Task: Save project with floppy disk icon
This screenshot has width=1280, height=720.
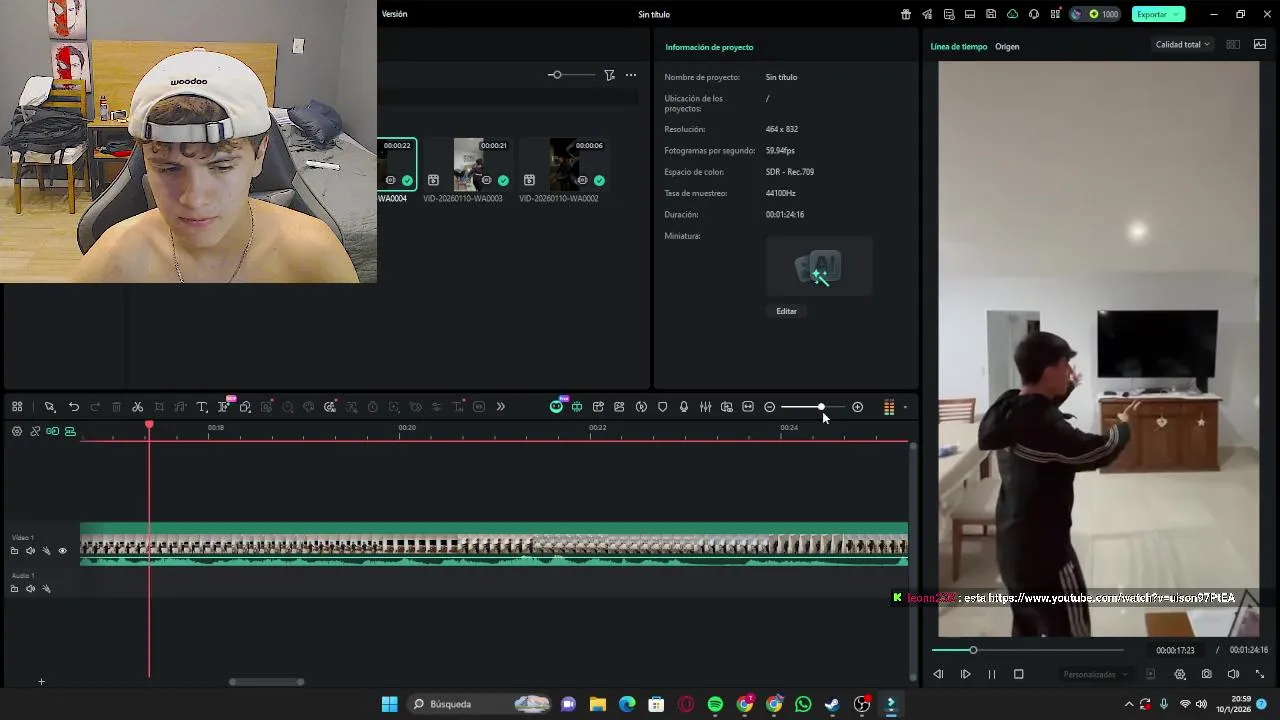Action: tap(991, 14)
